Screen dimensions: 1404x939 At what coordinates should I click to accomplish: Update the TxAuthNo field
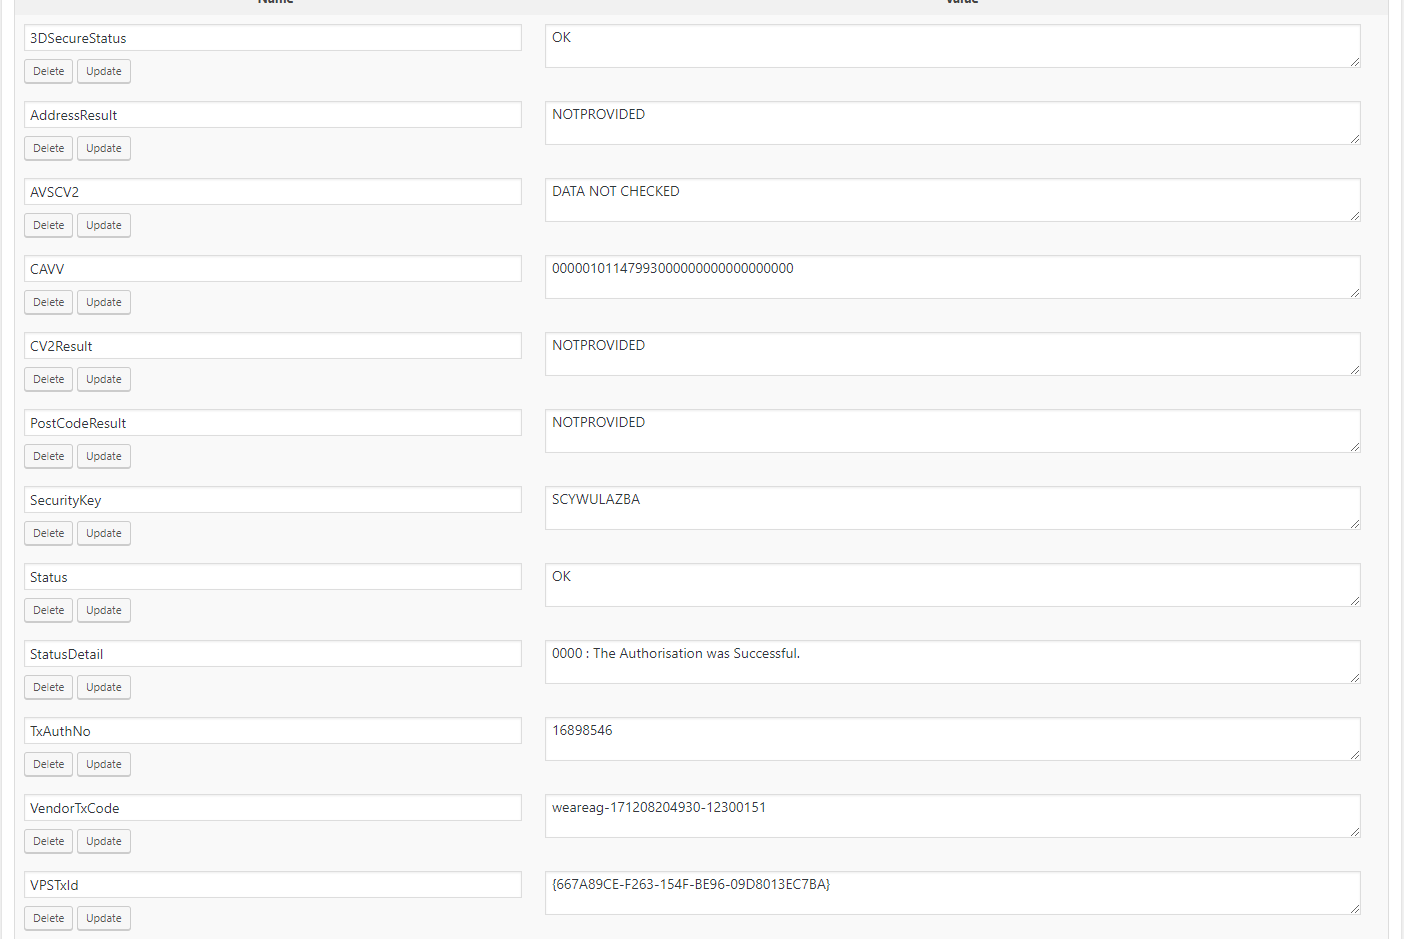[x=104, y=764]
